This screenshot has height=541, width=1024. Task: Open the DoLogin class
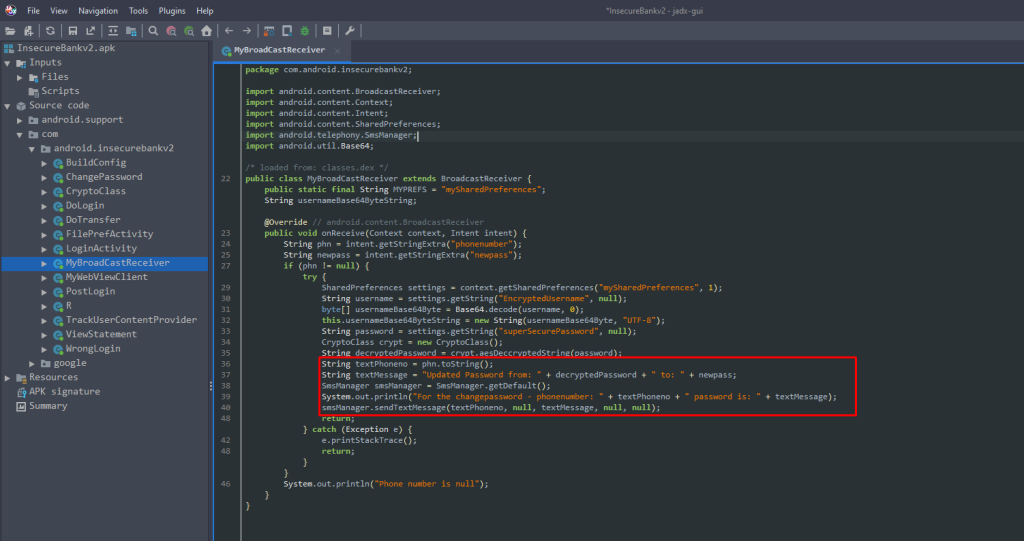pyautogui.click(x=85, y=206)
